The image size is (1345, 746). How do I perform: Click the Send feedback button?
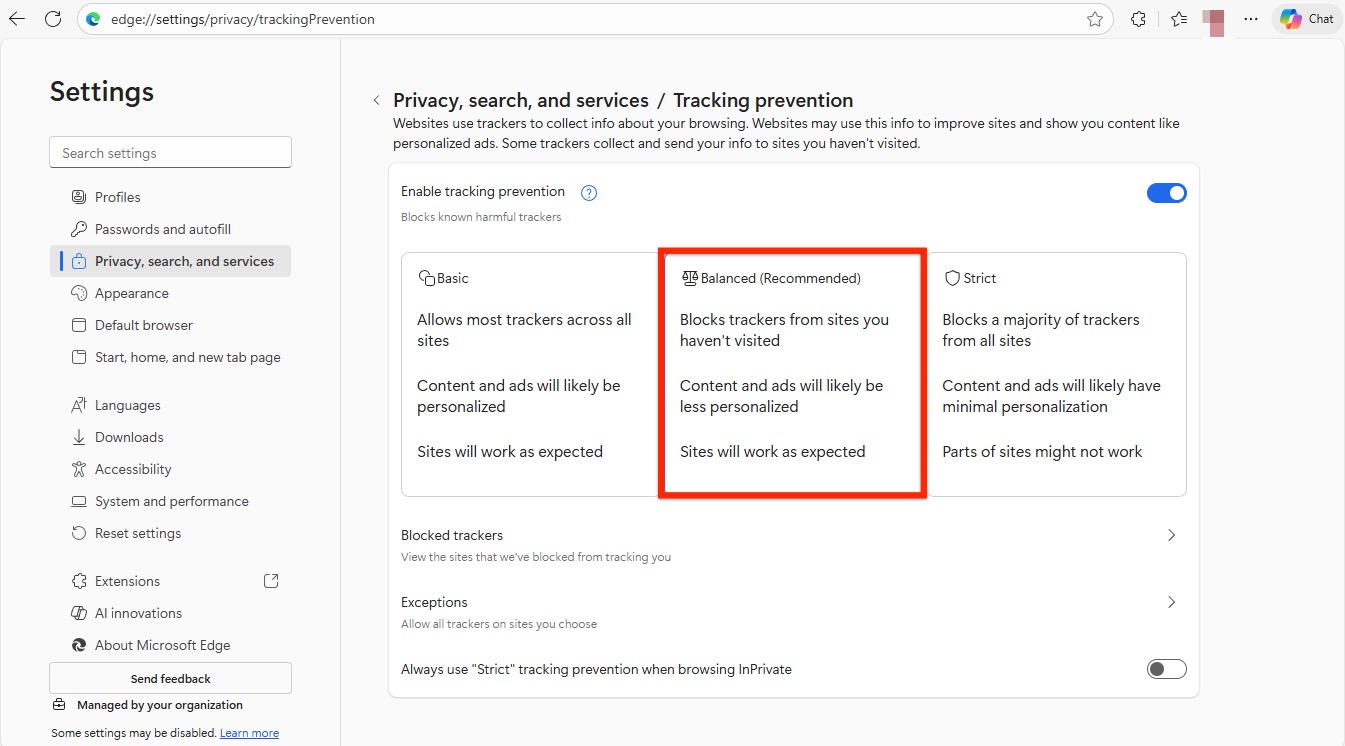(x=170, y=678)
